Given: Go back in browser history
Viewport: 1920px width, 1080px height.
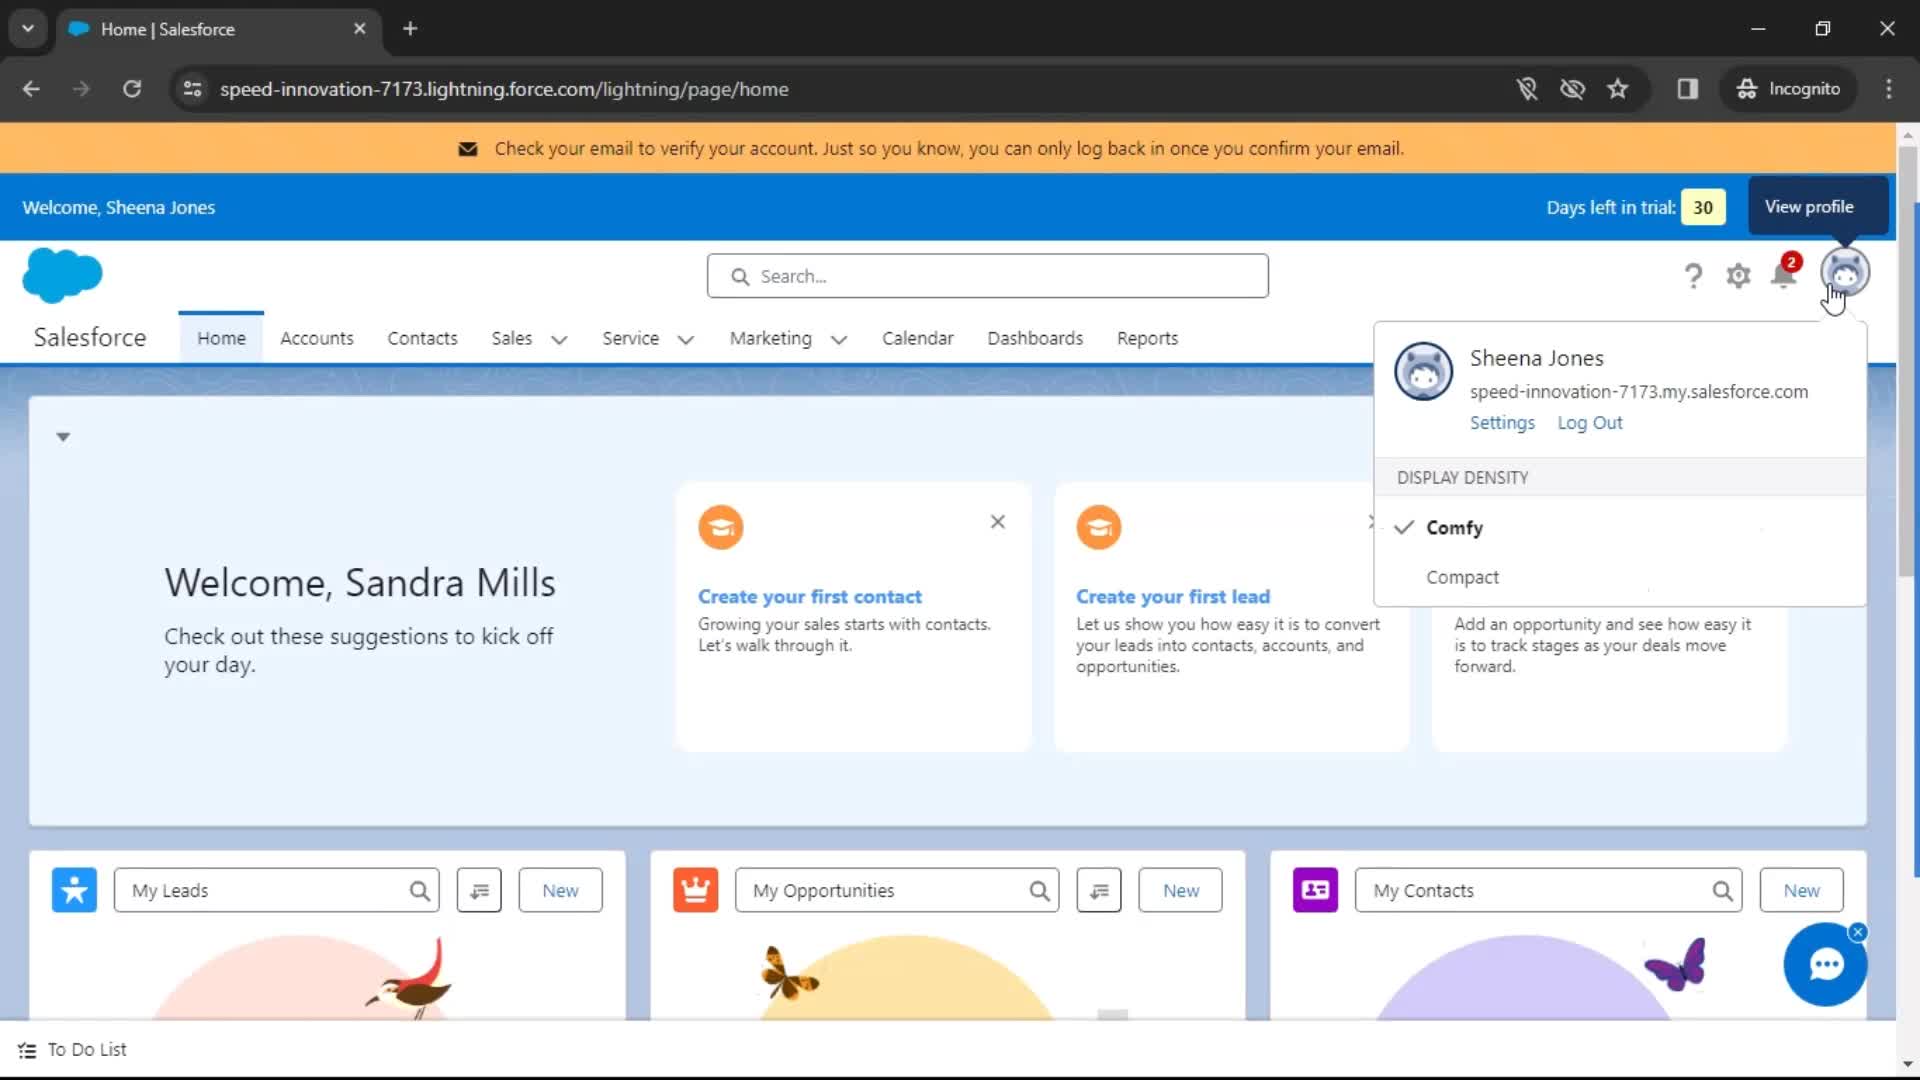Looking at the screenshot, I should (31, 89).
